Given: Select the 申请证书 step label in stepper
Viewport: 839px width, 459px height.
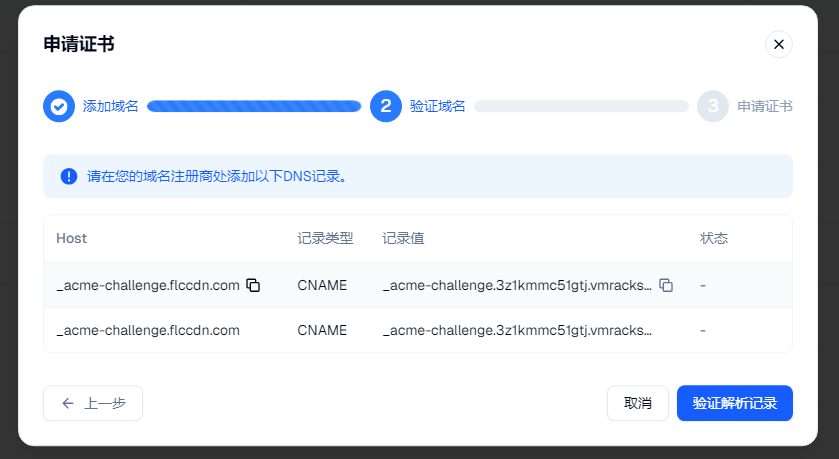Looking at the screenshot, I should (x=764, y=106).
